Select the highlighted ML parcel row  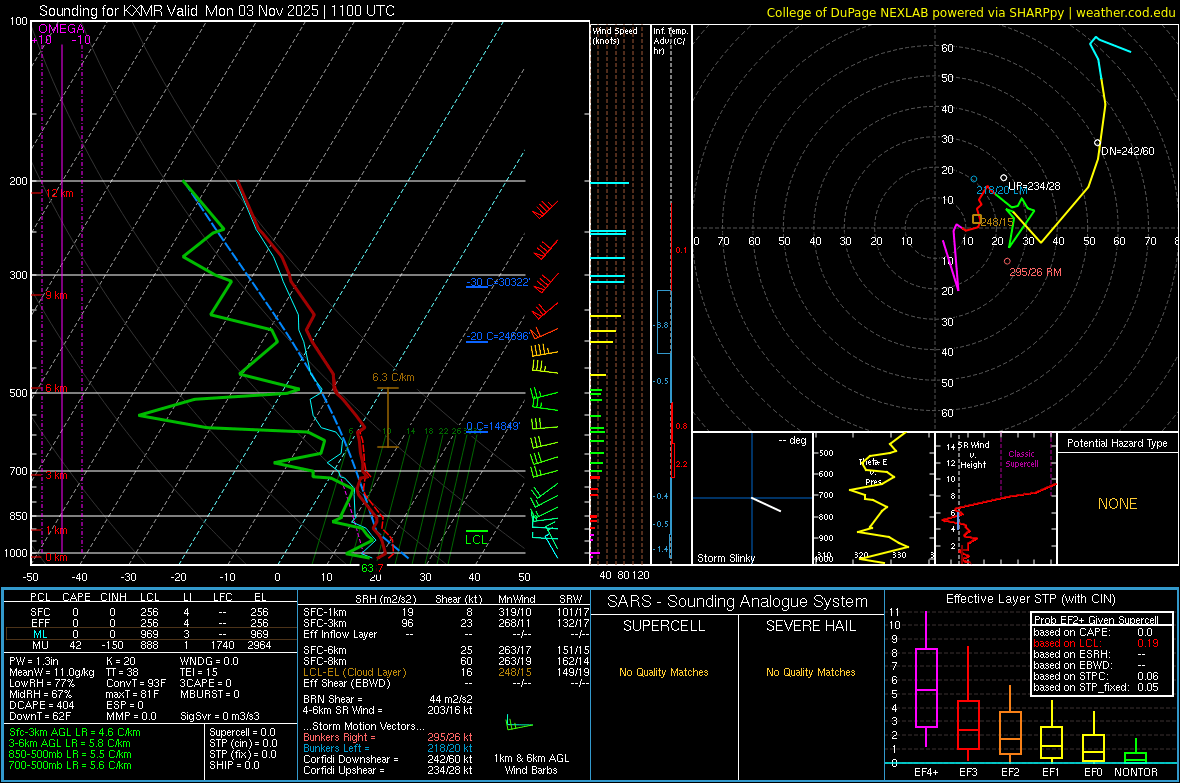click(x=149, y=634)
